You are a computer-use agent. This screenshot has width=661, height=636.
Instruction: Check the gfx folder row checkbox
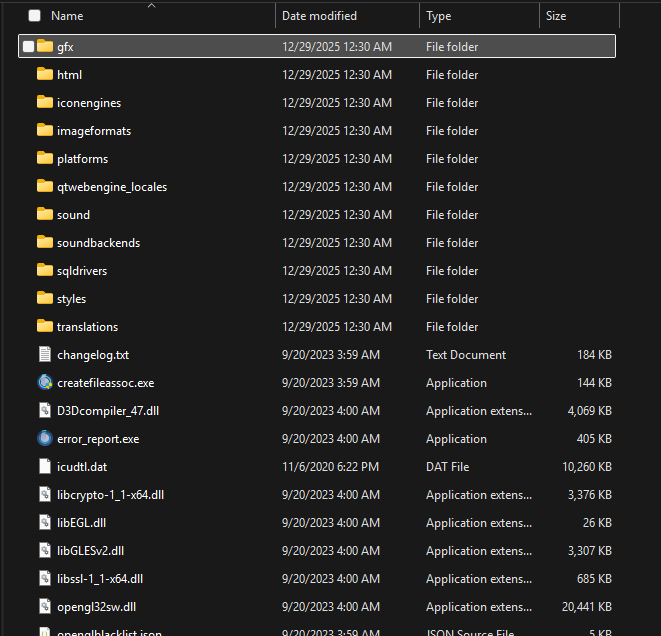tap(28, 46)
